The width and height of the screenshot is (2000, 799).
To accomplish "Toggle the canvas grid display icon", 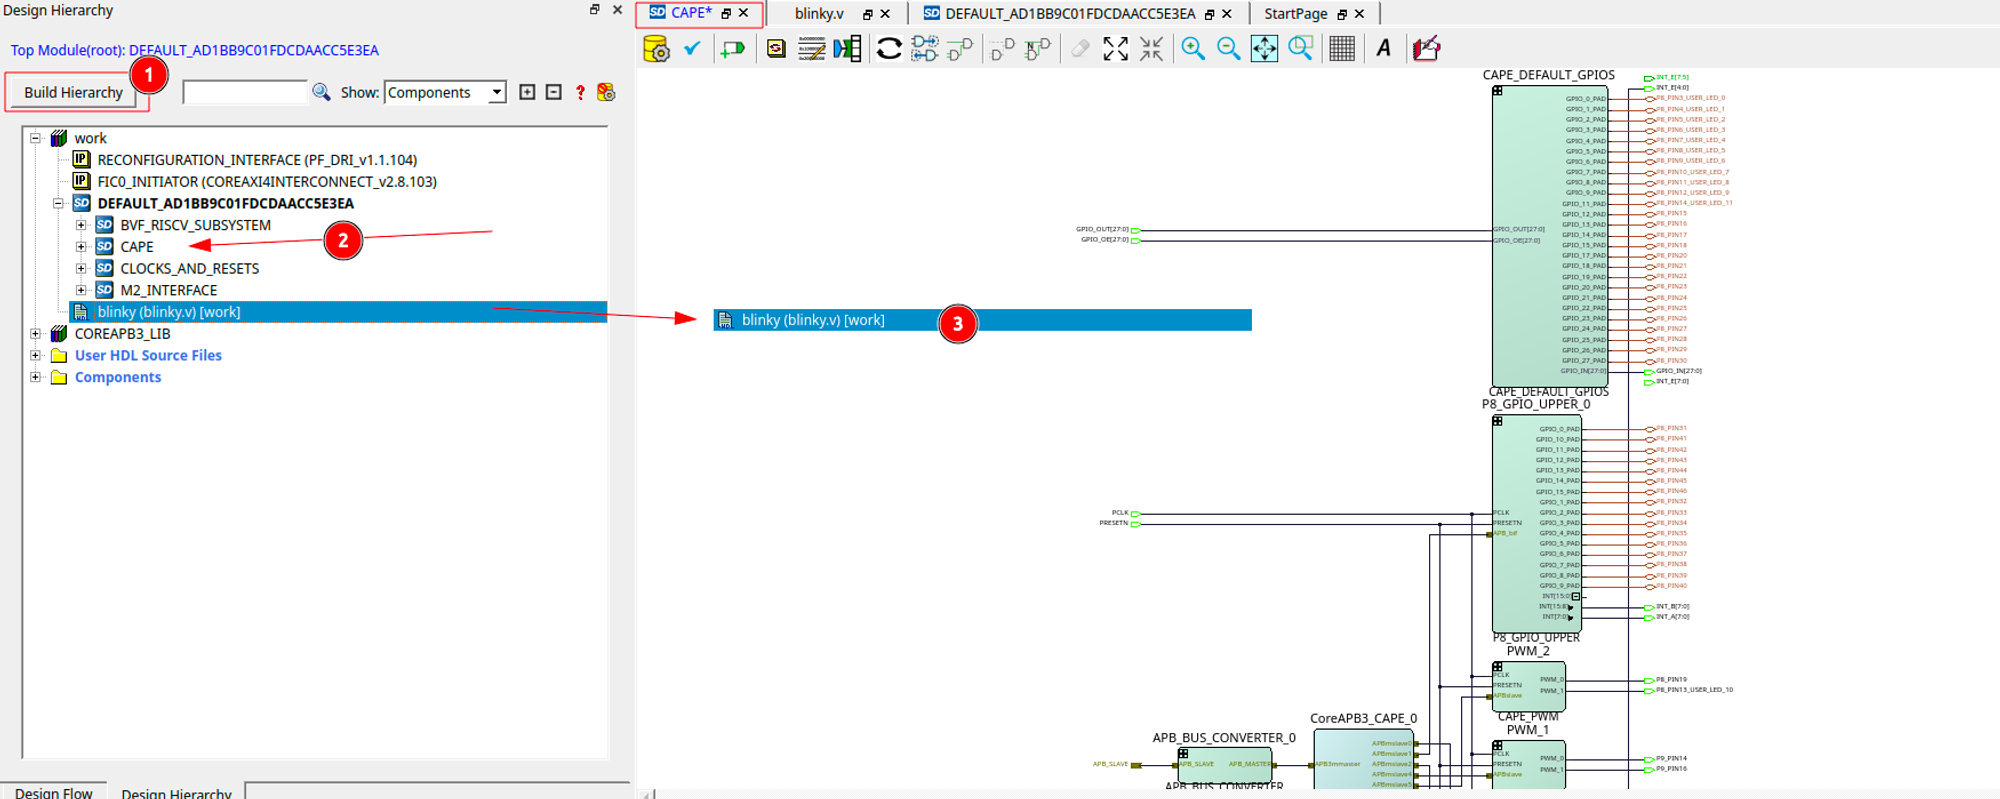I will (1342, 49).
